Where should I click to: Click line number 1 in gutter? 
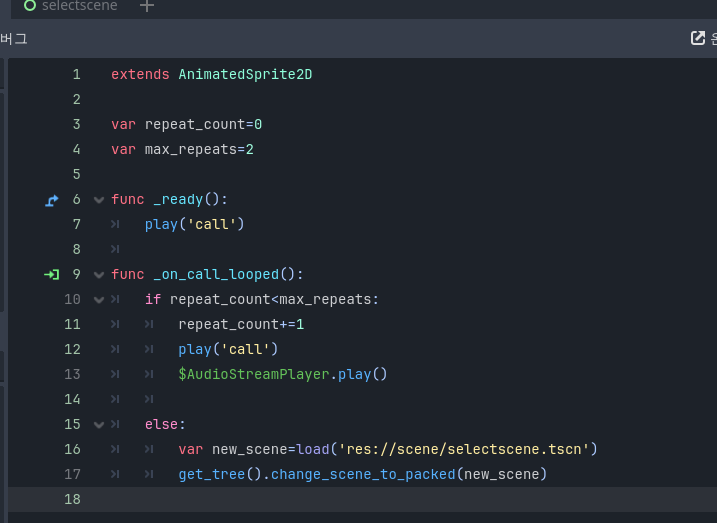click(76, 75)
